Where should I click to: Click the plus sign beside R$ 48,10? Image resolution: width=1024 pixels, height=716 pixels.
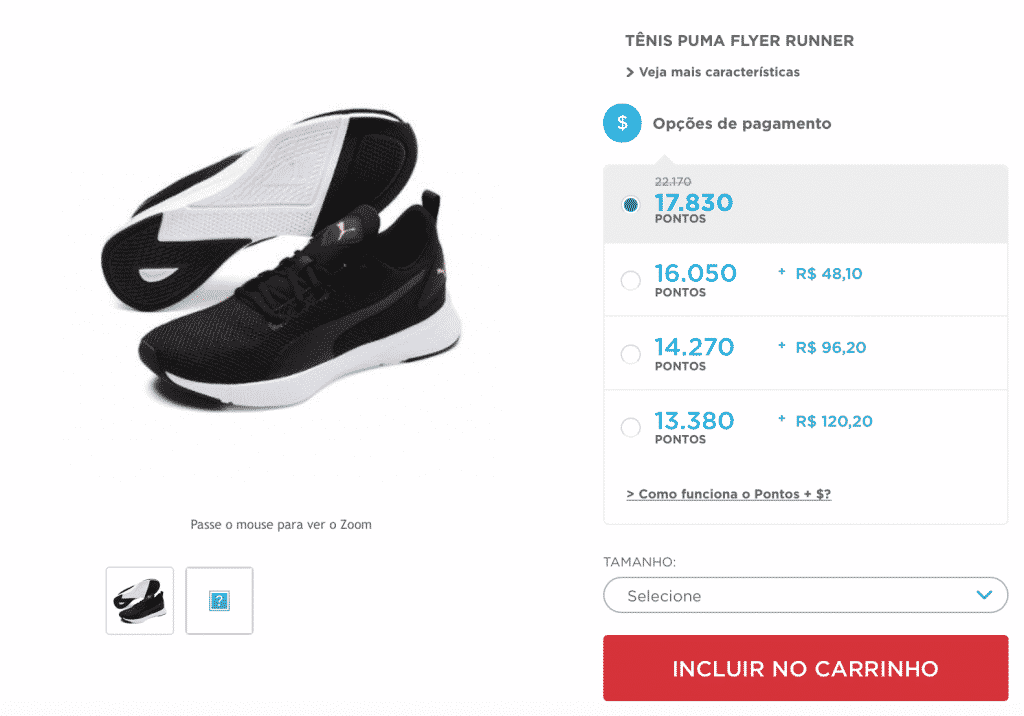[x=782, y=272]
